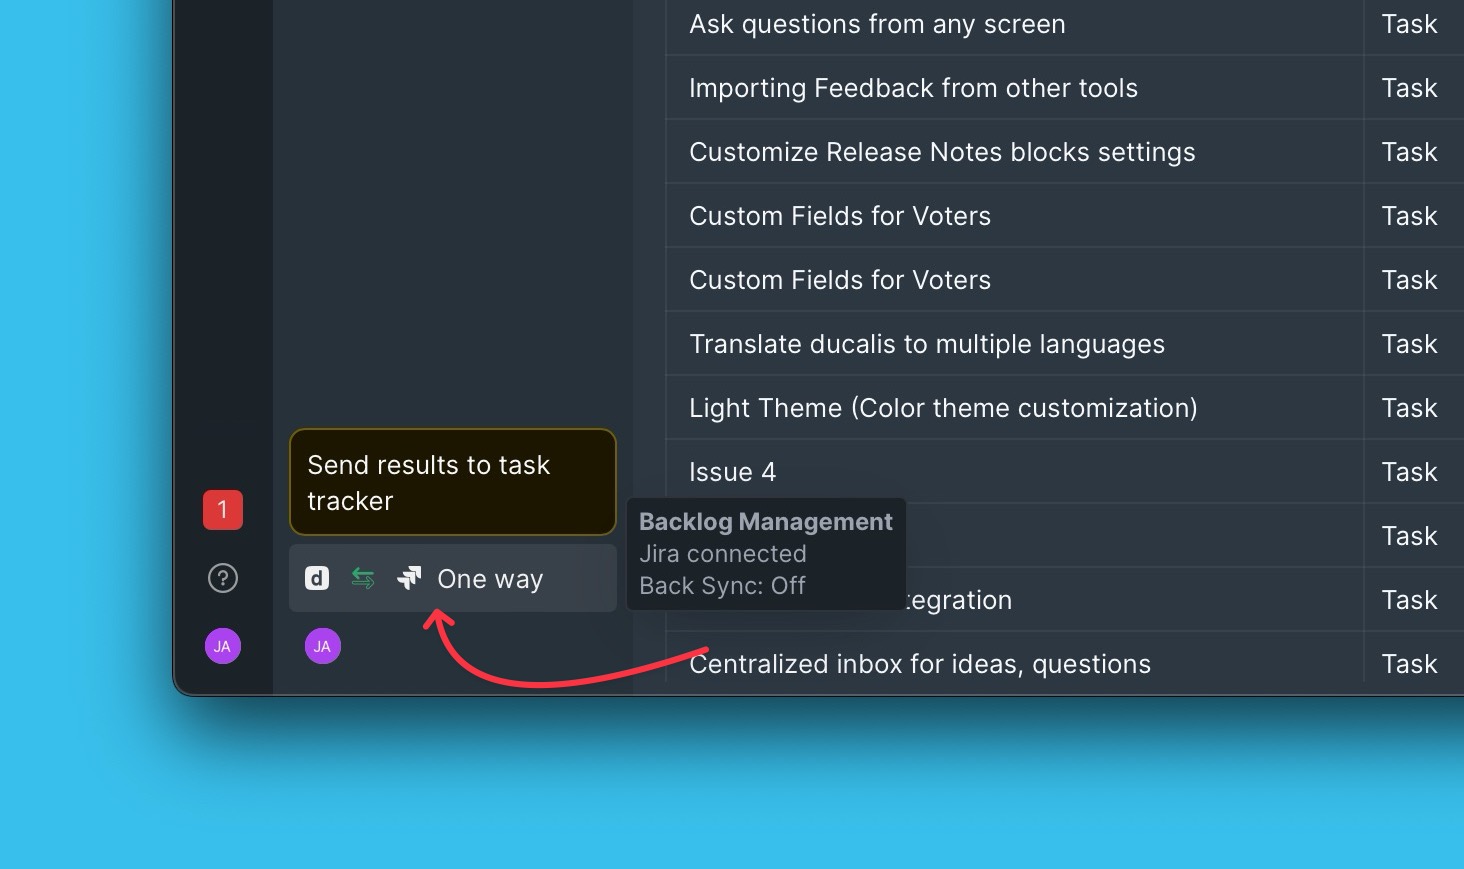Image resolution: width=1464 pixels, height=869 pixels.
Task: Open 'Centralized inbox for ideas, questions' issue
Action: click(x=920, y=664)
